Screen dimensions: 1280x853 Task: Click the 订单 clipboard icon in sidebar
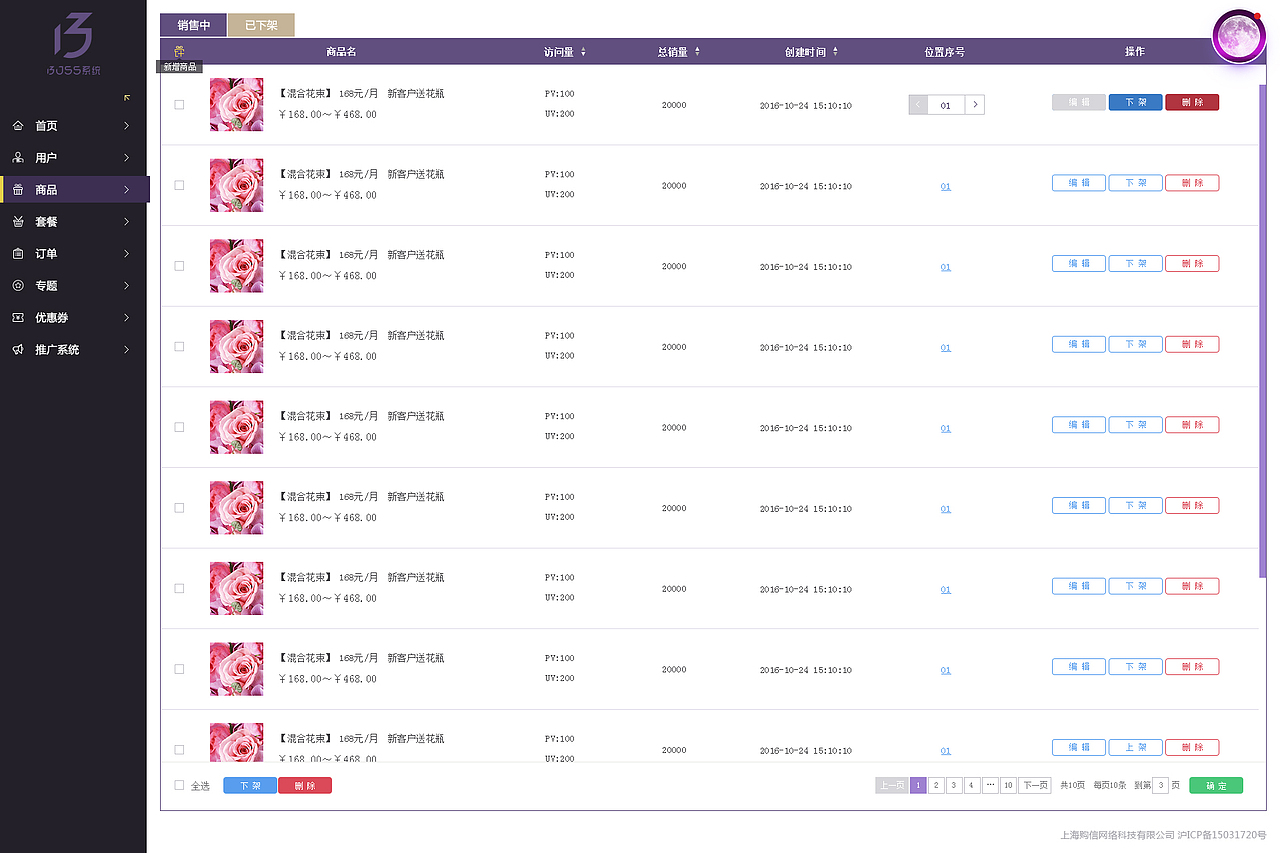[18, 254]
